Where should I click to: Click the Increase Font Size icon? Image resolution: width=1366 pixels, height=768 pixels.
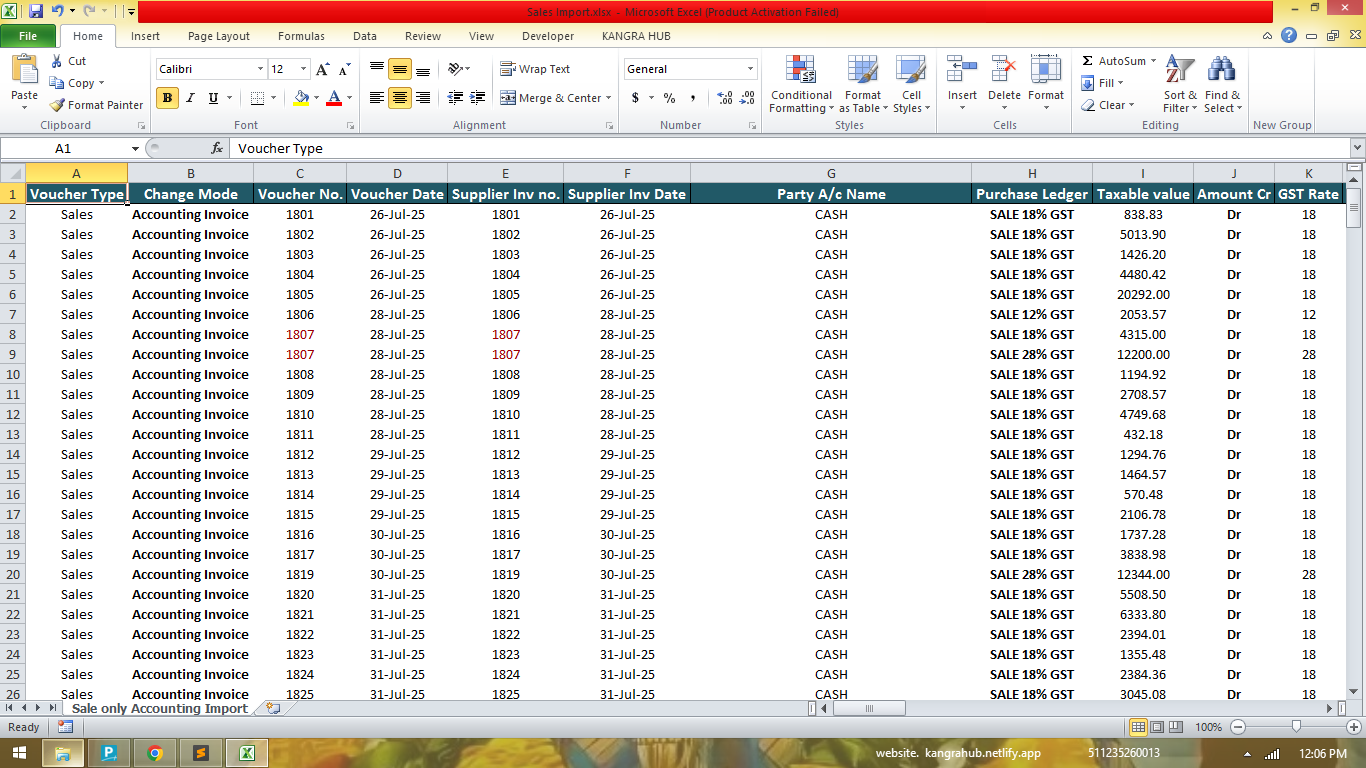tap(322, 70)
